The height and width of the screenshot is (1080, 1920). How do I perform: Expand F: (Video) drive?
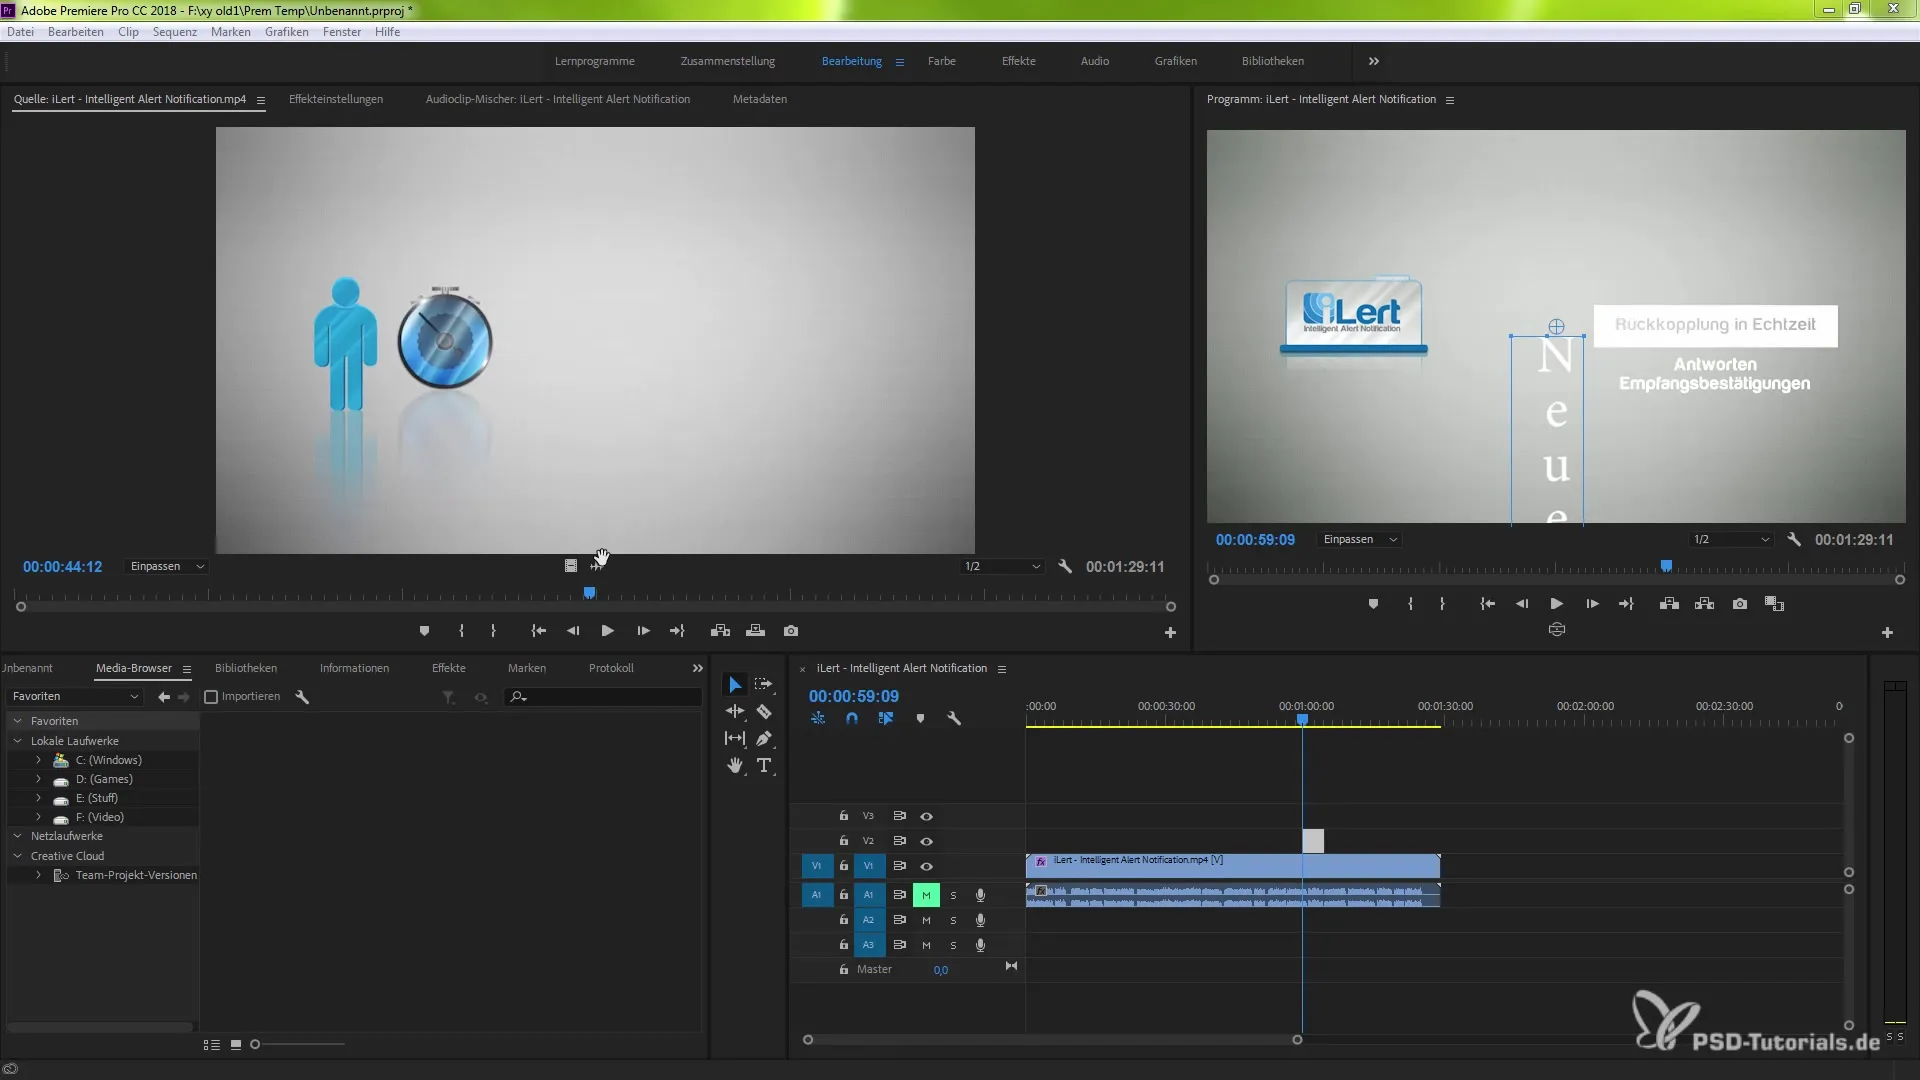(x=39, y=817)
